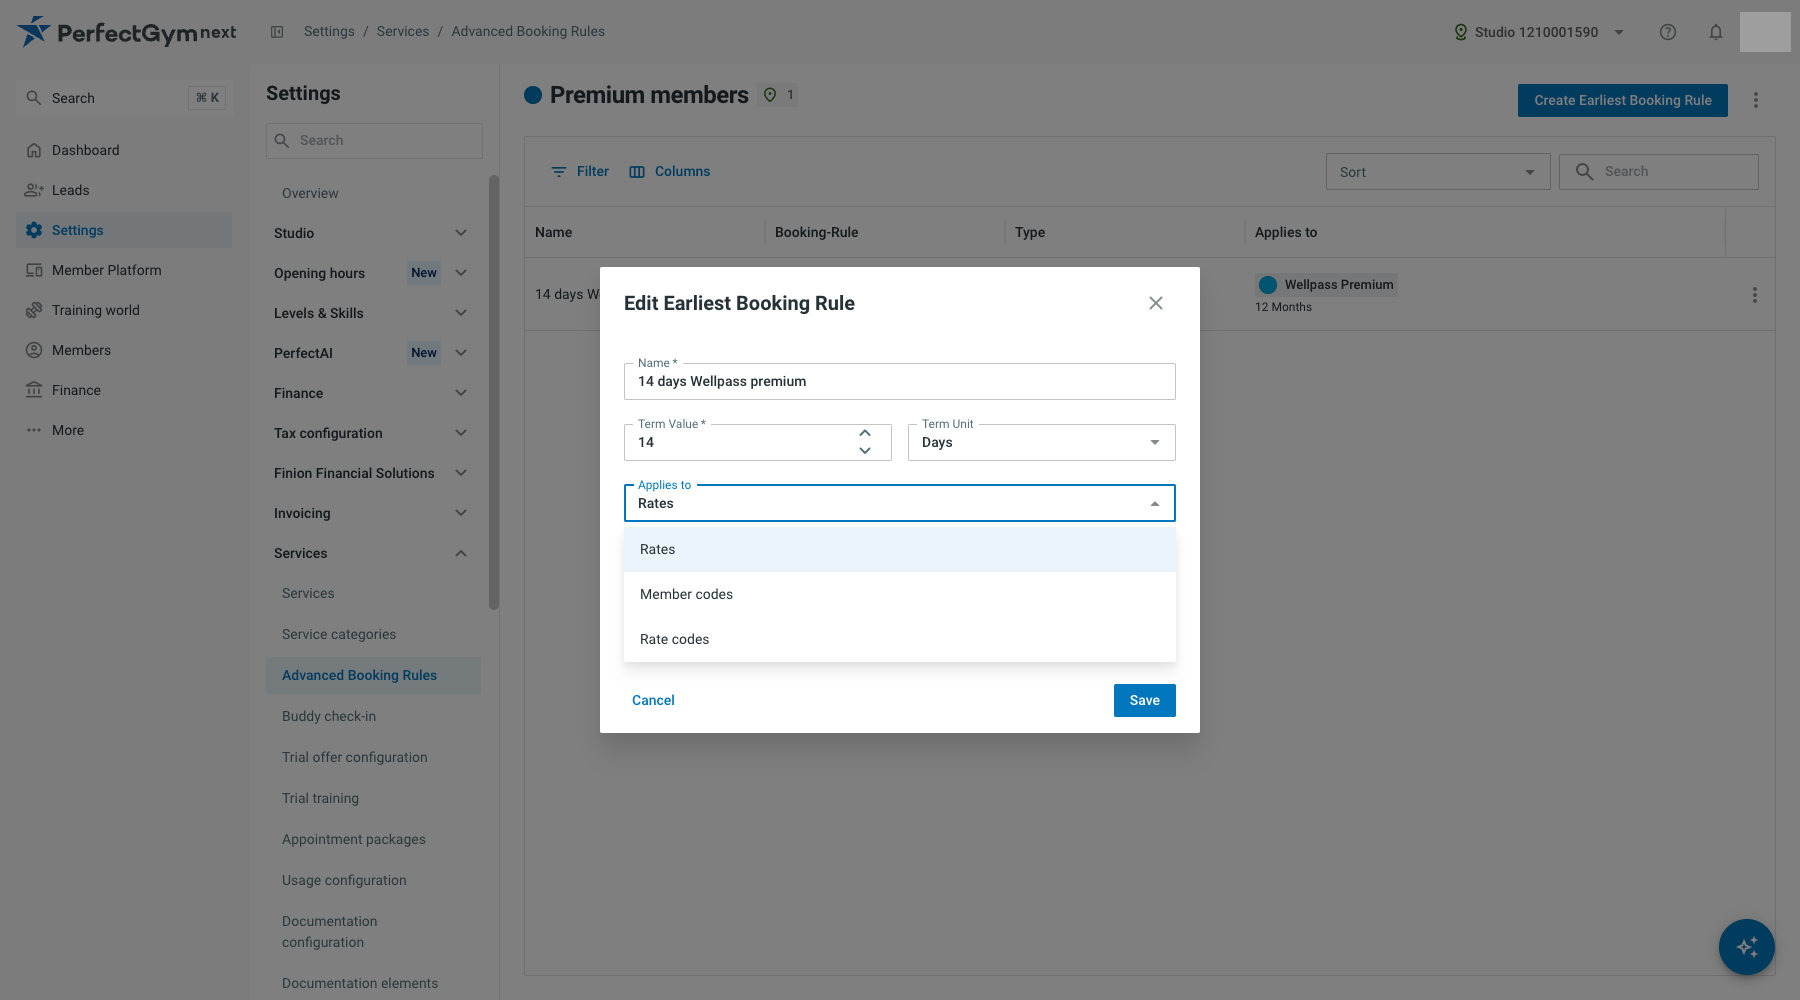Click the Name field in the dialog
Screen dimensions: 1800x1000
[899, 381]
